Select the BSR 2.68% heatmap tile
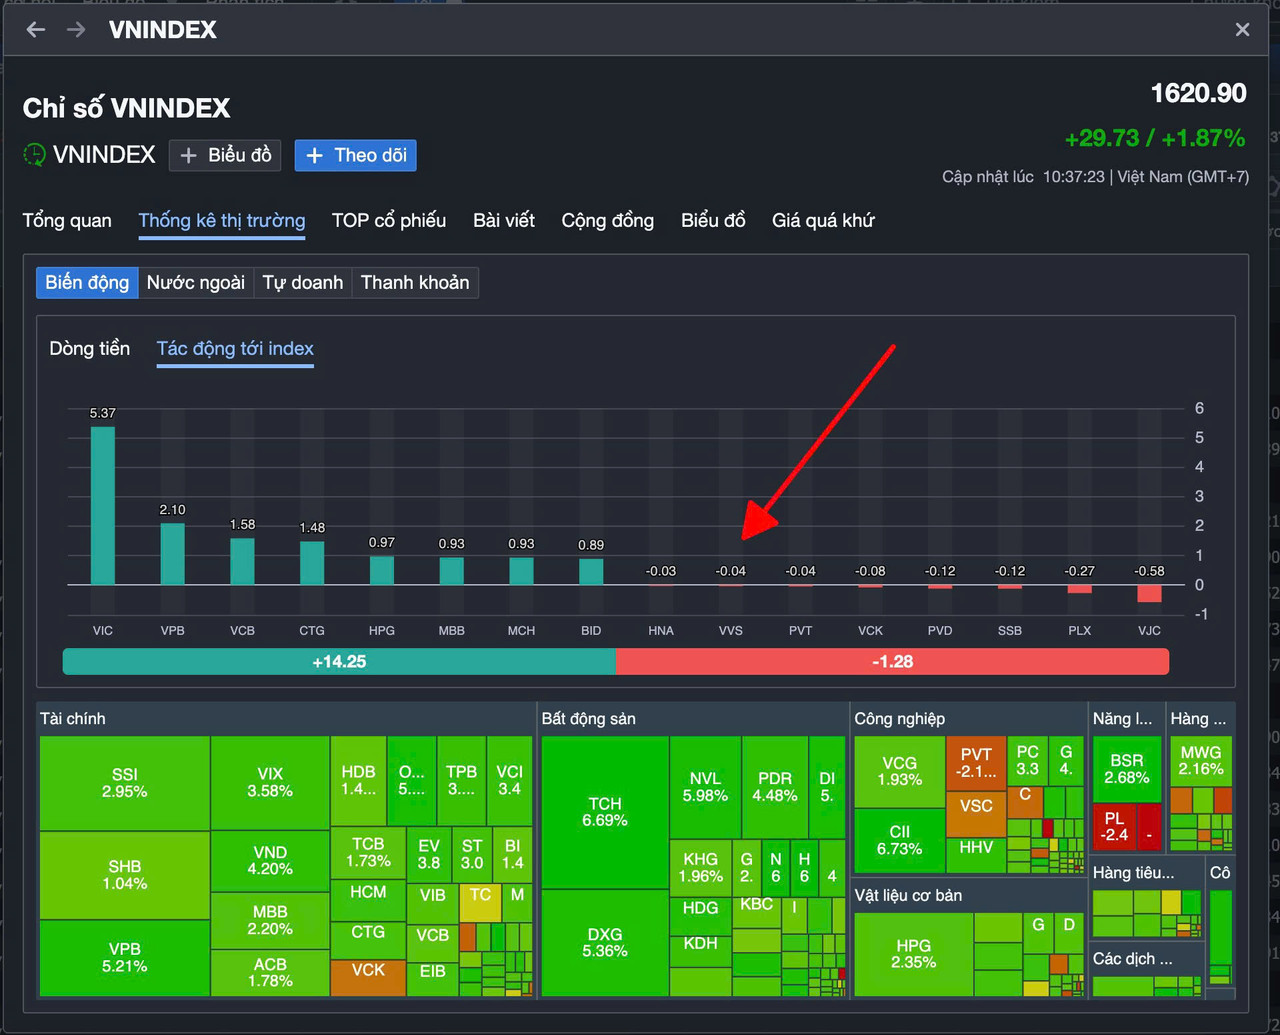This screenshot has height=1035, width=1280. [x=1127, y=769]
